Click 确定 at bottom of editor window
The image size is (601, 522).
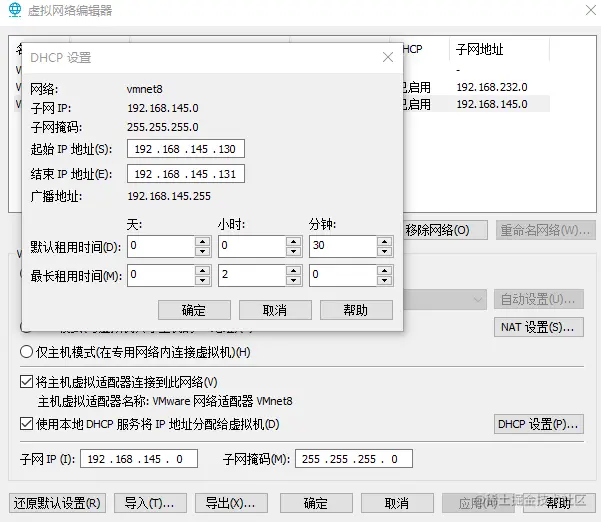coord(316,503)
